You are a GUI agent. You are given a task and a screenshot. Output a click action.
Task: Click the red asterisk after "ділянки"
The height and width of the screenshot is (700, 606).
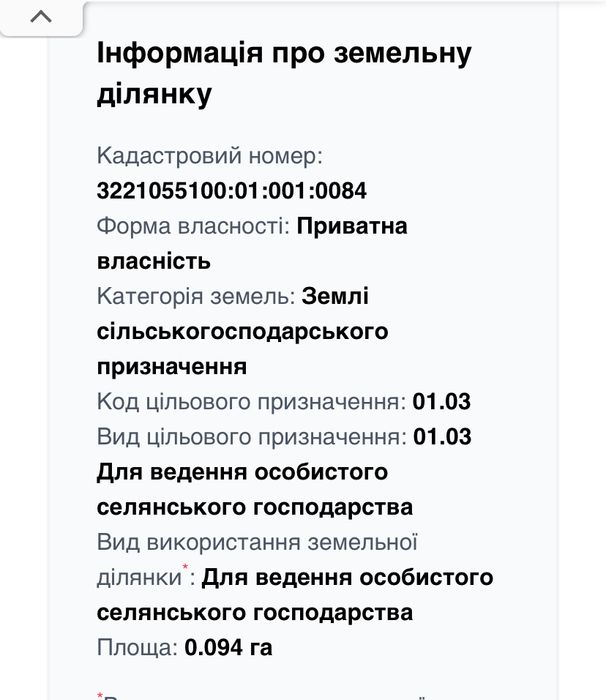(x=186, y=569)
